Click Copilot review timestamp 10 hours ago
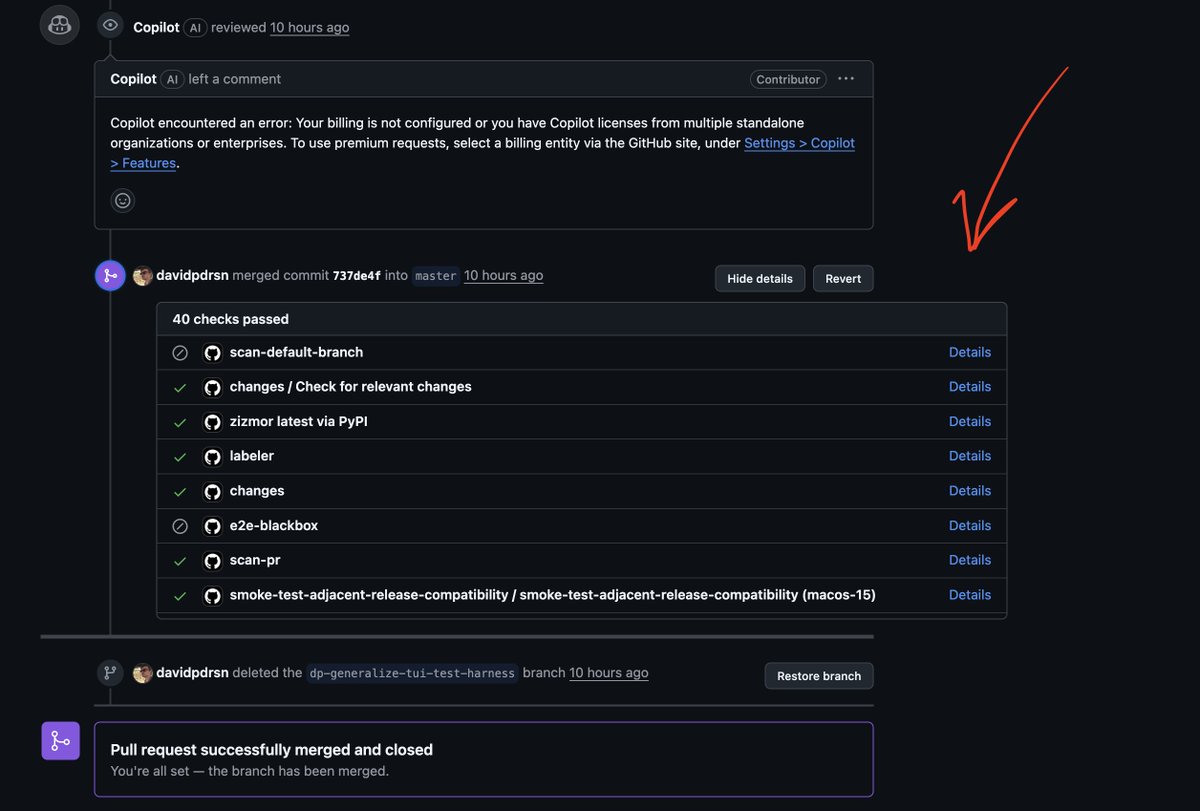The width and height of the screenshot is (1200, 811). tap(310, 27)
